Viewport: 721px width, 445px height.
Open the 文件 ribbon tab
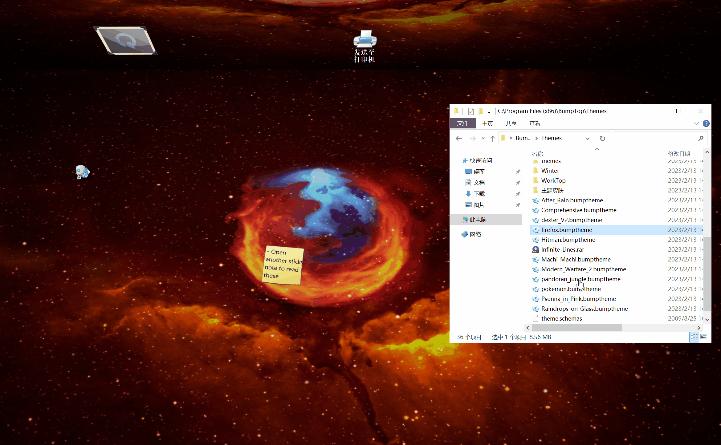coord(463,123)
